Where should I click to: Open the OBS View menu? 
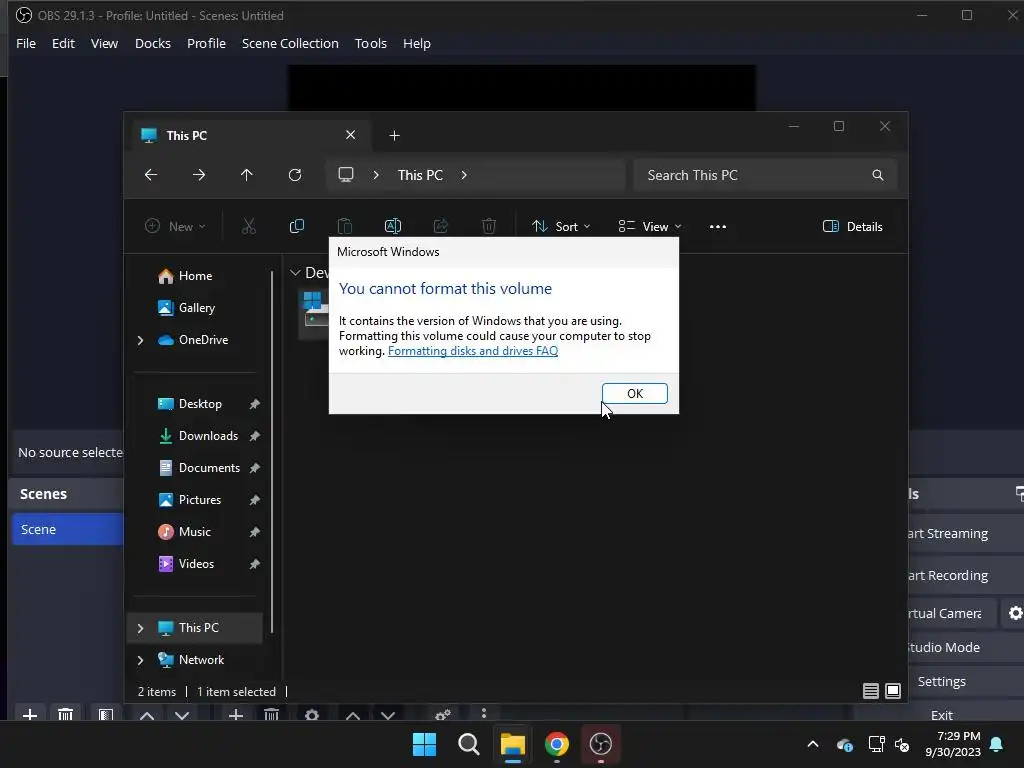pos(104,43)
